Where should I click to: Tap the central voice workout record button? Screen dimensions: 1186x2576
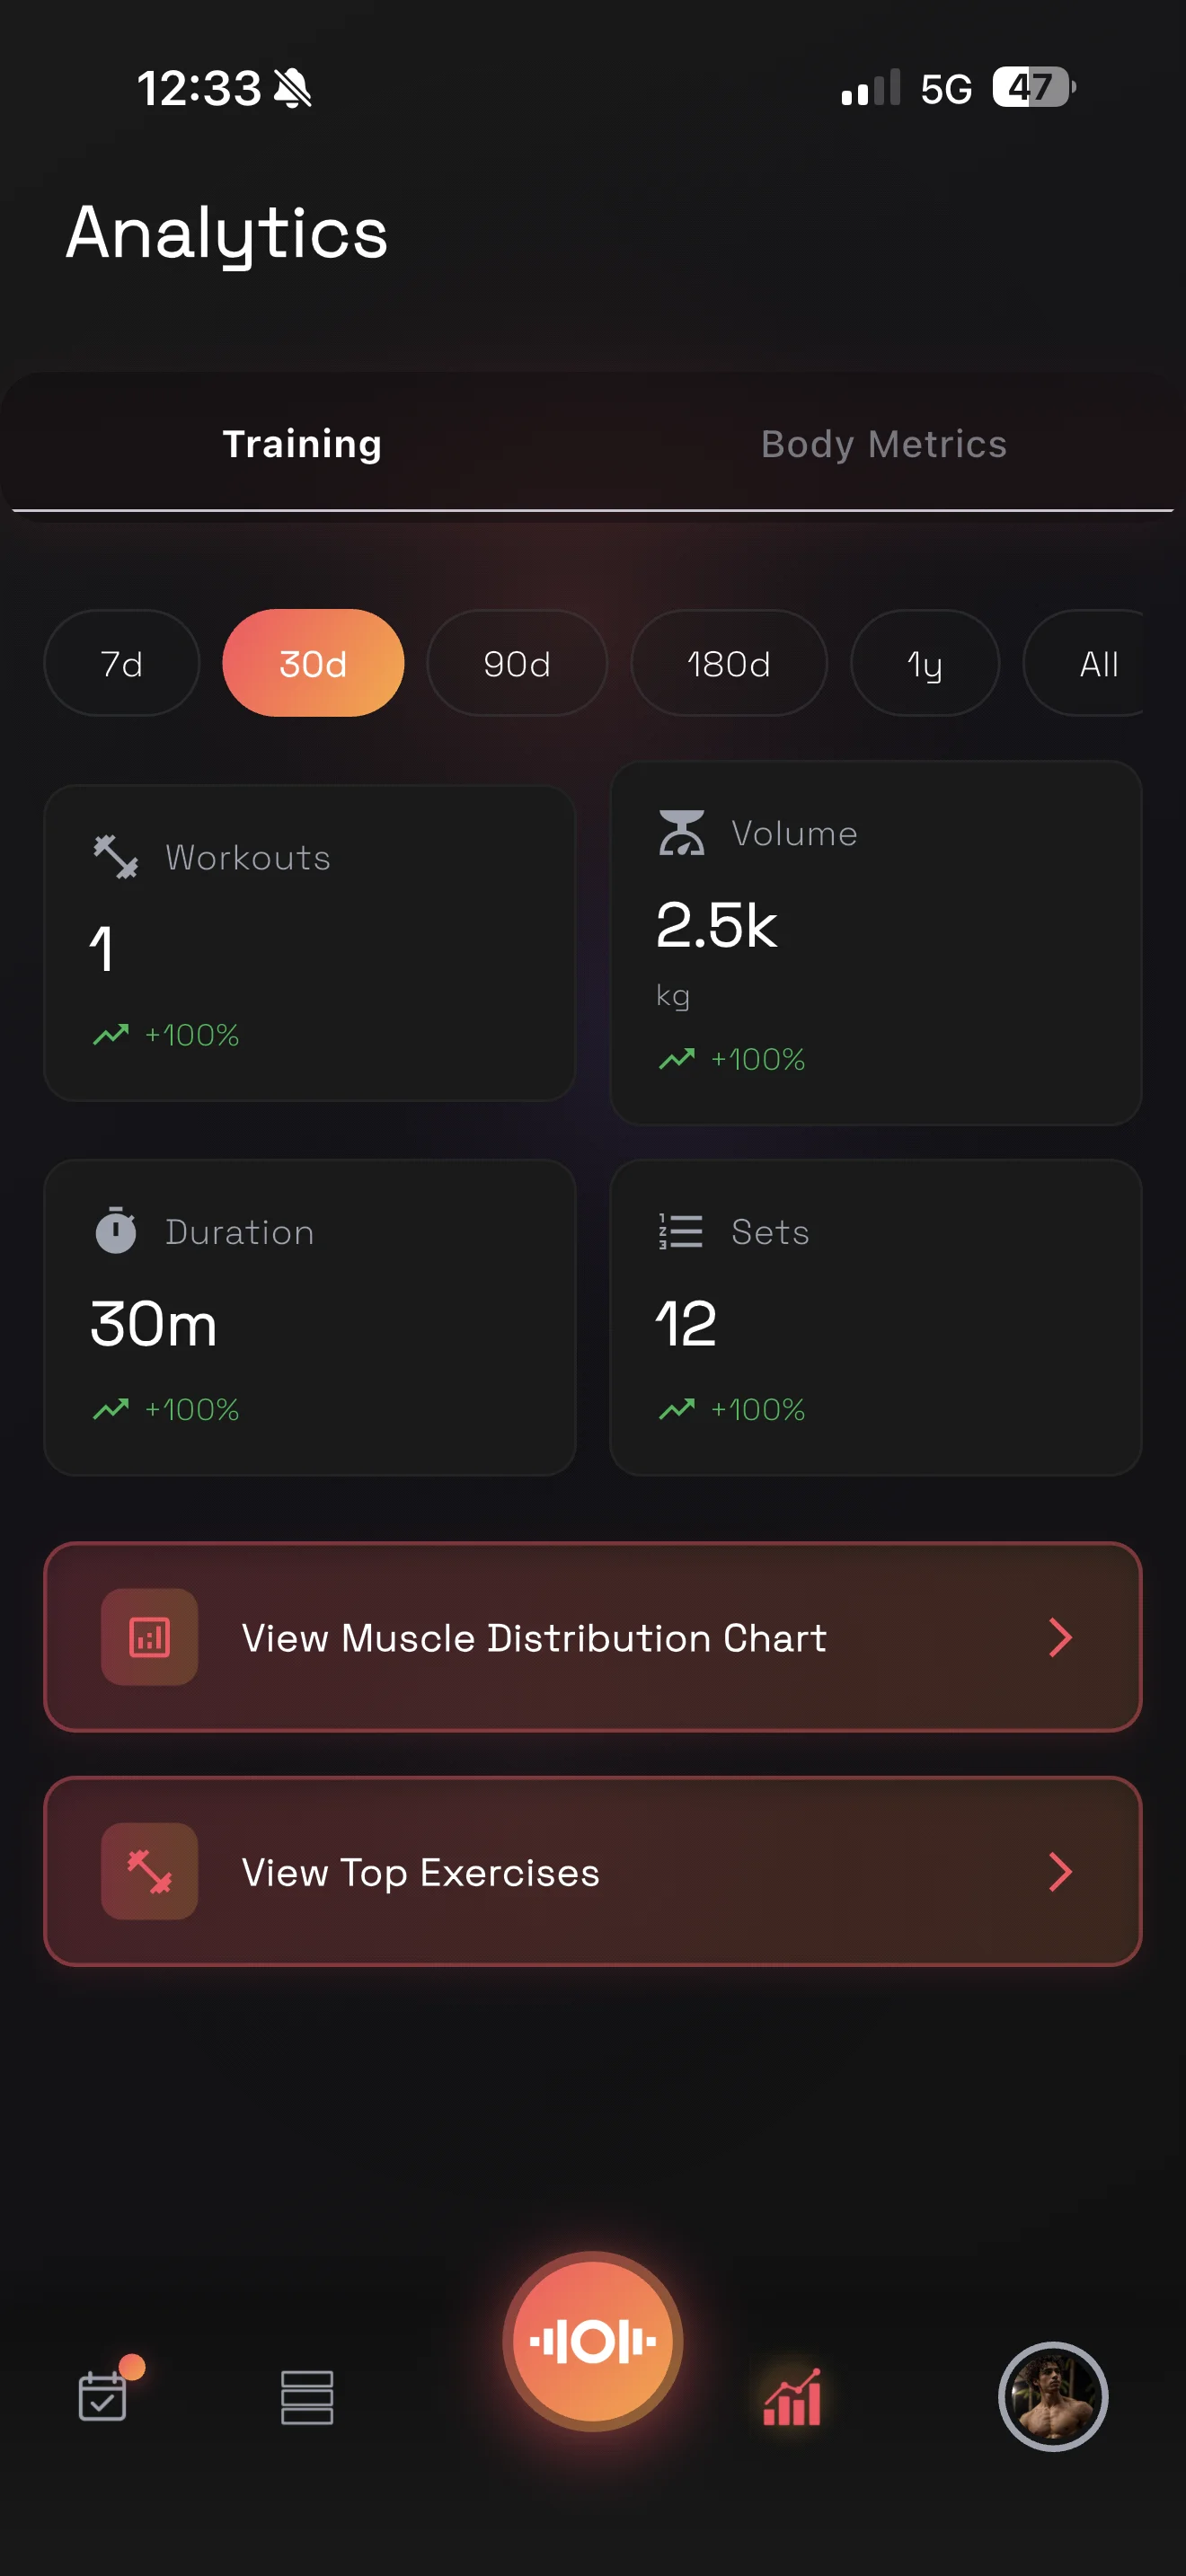point(592,2341)
